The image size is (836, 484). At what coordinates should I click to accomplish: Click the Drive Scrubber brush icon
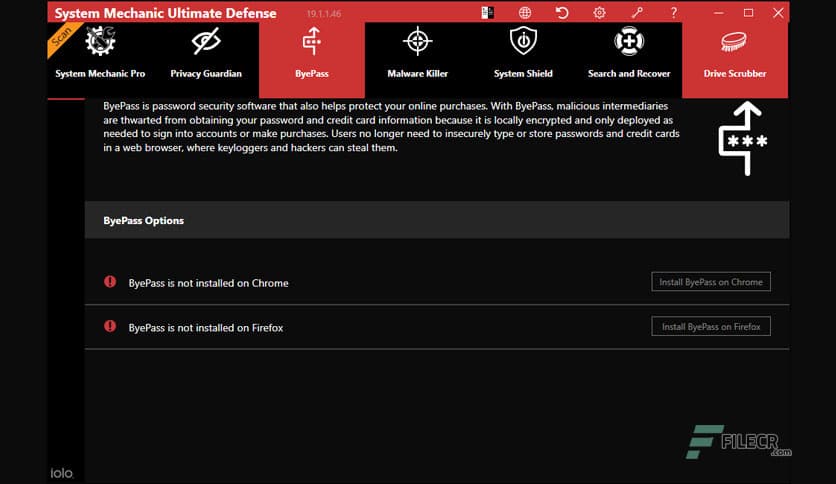coord(734,42)
